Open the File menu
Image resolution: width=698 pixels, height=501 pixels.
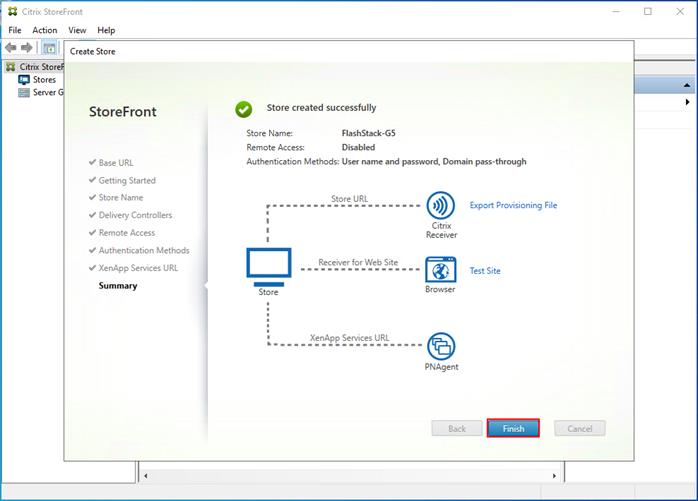15,30
